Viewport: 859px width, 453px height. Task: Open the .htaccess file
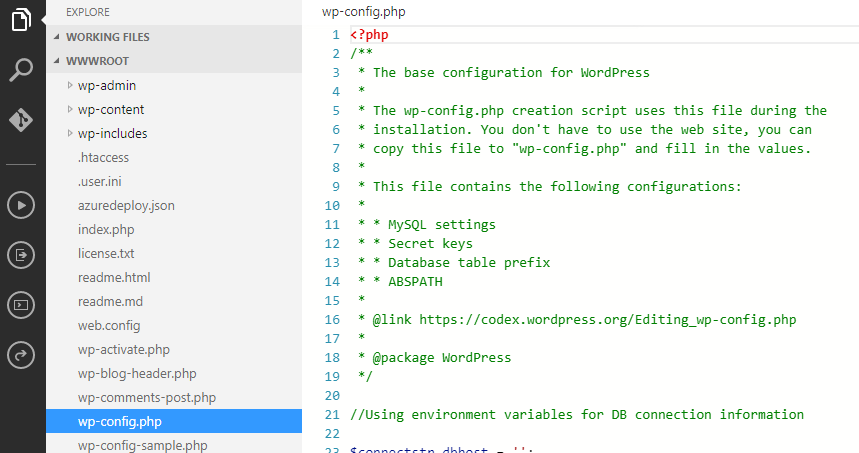103,157
